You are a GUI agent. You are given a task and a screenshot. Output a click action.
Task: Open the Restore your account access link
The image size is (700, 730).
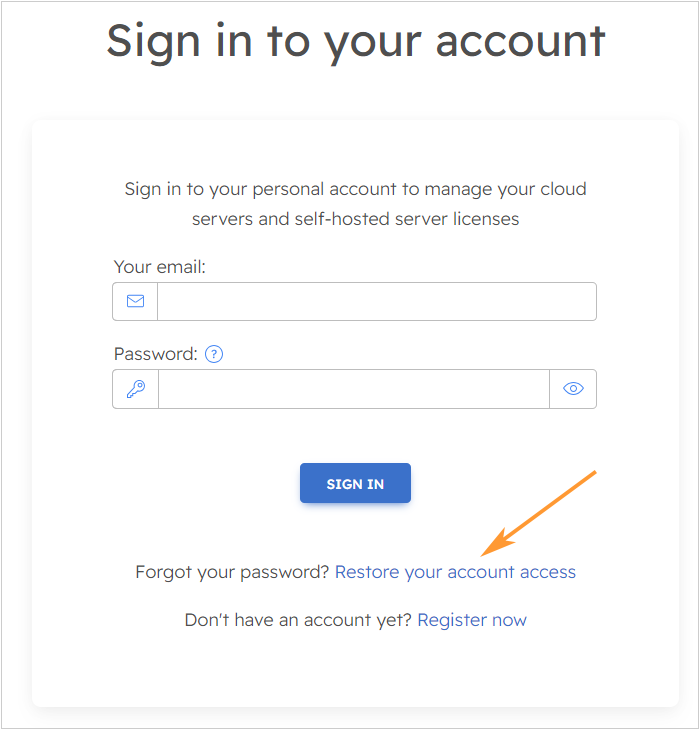[455, 572]
